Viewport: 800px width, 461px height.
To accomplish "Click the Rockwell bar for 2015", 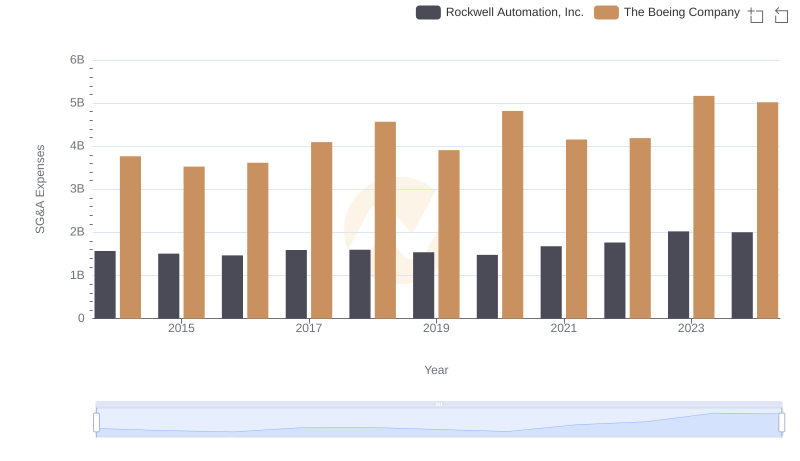I will [x=168, y=286].
